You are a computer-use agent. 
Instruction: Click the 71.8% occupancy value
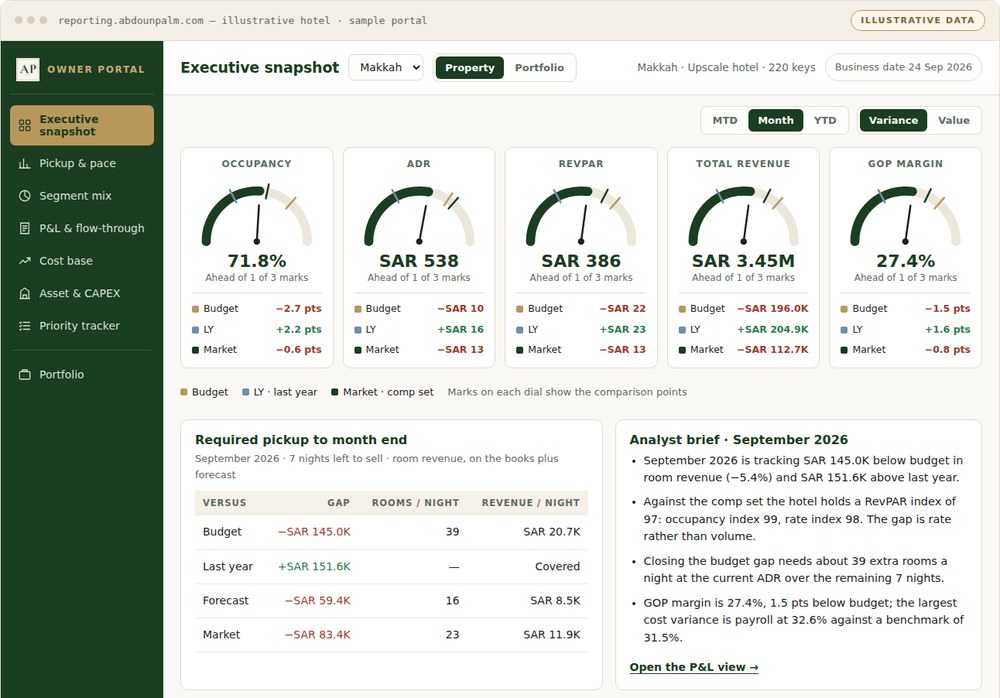click(x=256, y=261)
